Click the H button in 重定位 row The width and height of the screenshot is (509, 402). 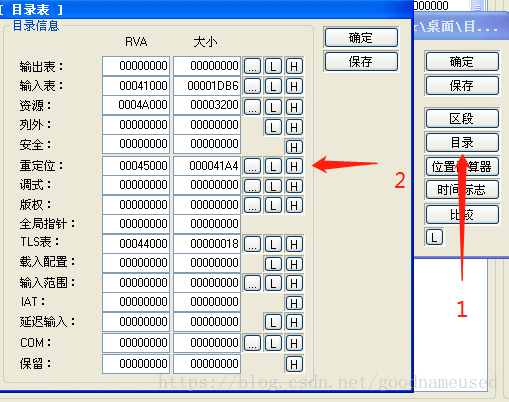coord(294,166)
